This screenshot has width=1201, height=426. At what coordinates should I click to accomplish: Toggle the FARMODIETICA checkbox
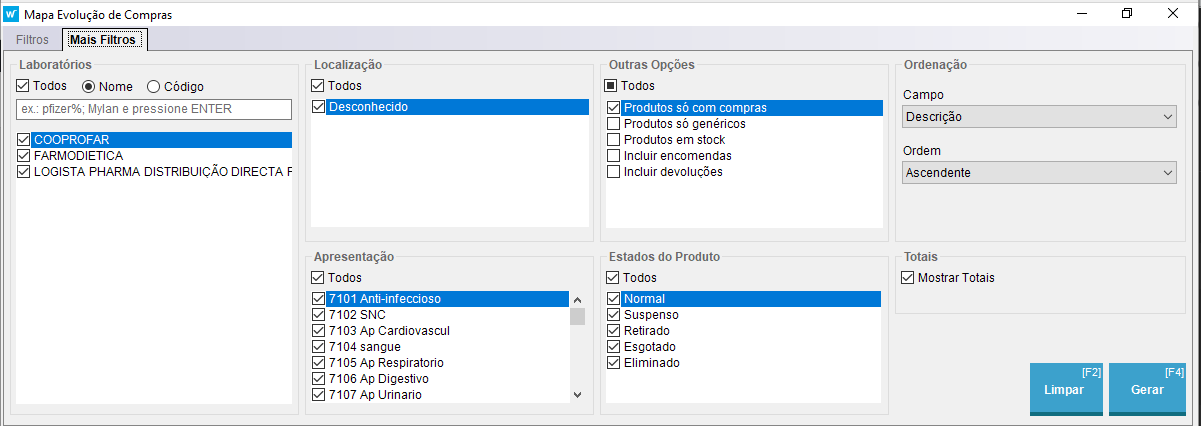click(x=24, y=156)
